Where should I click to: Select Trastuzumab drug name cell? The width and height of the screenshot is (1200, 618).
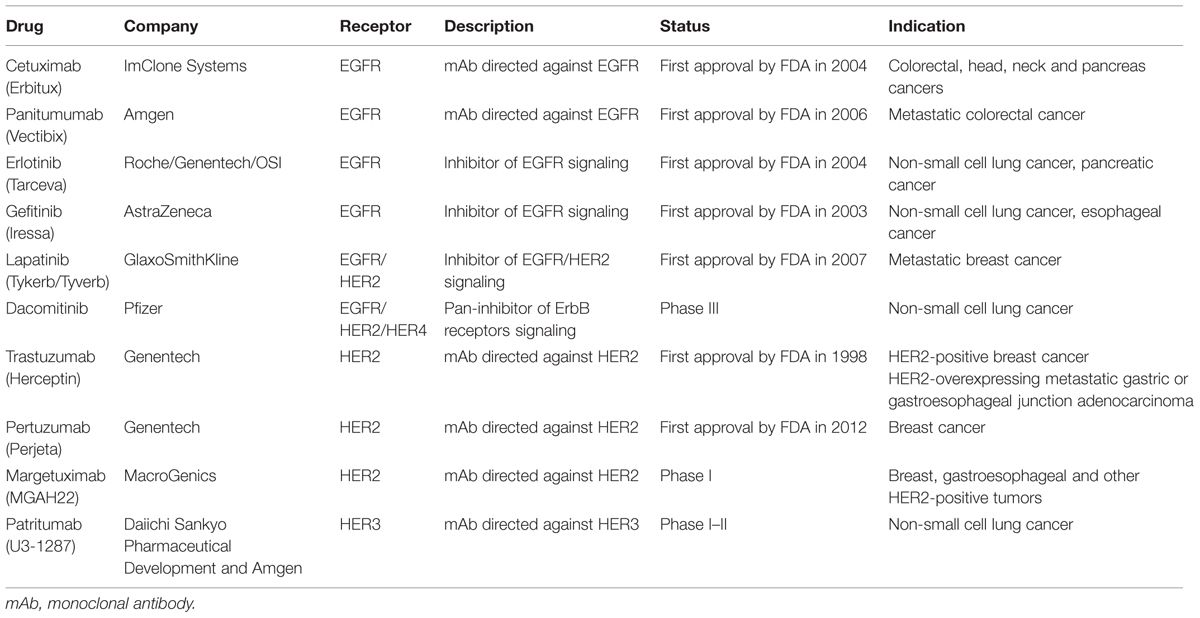point(46,366)
